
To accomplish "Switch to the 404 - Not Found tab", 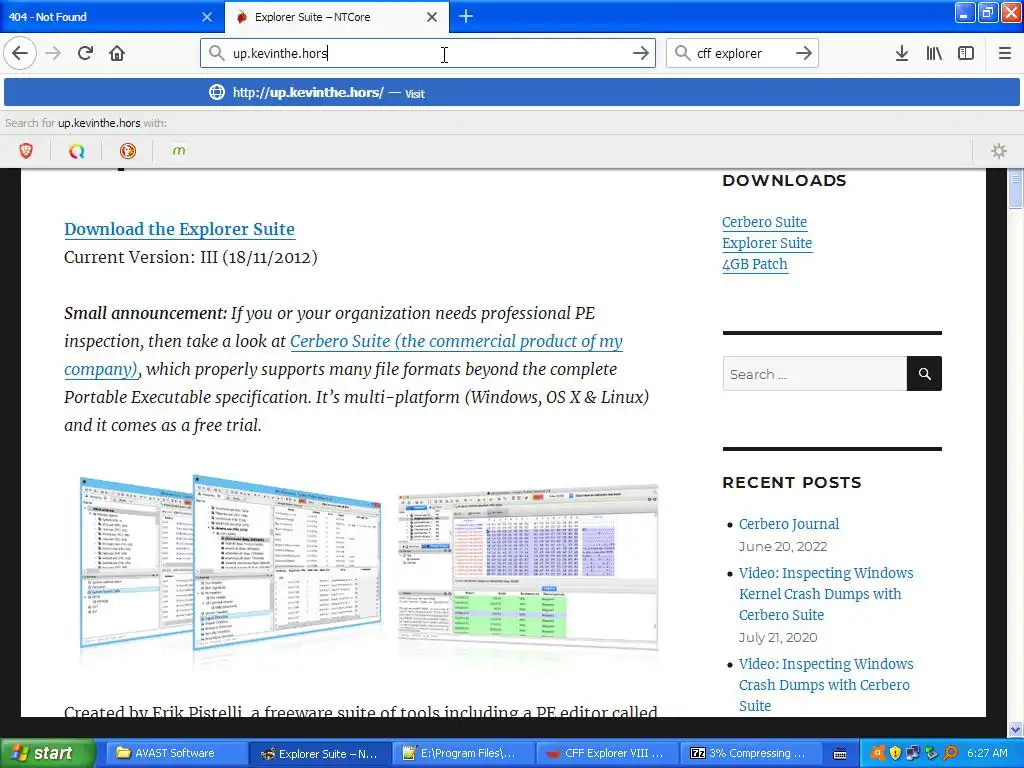I will [x=111, y=17].
